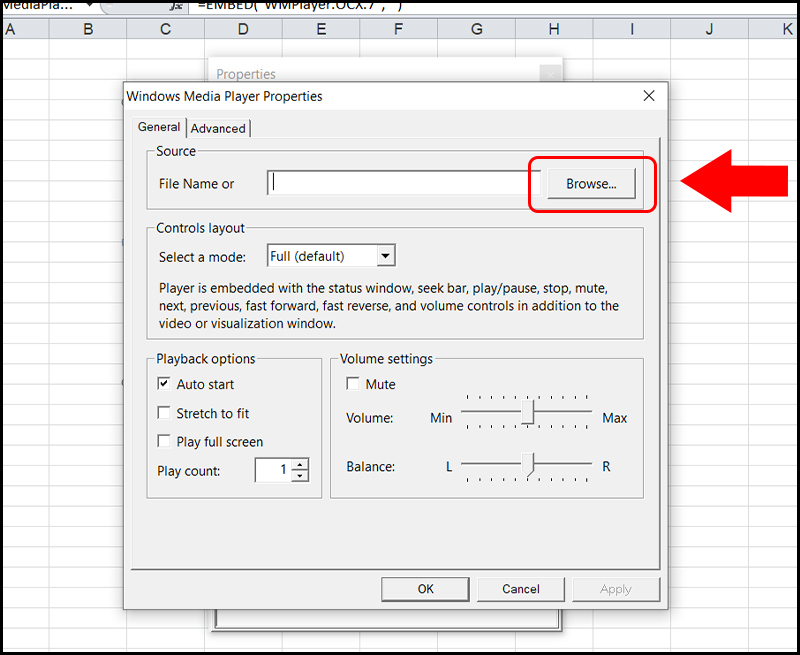
Task: Click the Balance slider thumb
Action: point(528,464)
